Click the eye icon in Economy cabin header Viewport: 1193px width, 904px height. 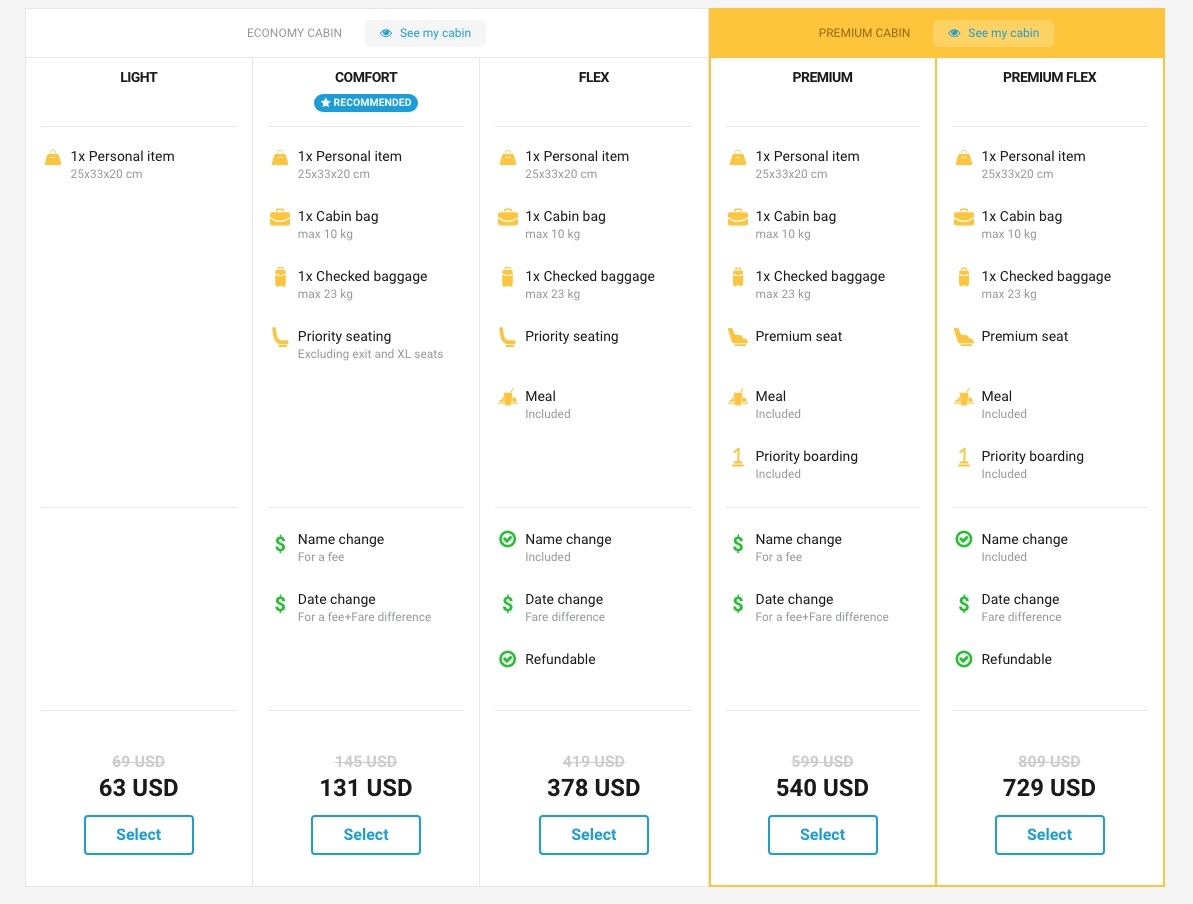click(386, 33)
